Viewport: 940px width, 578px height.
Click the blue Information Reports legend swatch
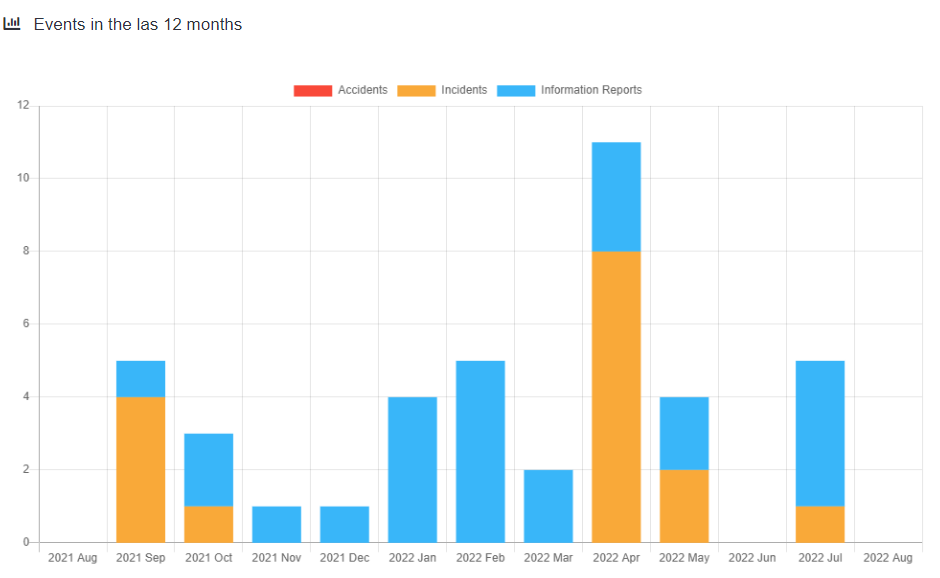516,91
